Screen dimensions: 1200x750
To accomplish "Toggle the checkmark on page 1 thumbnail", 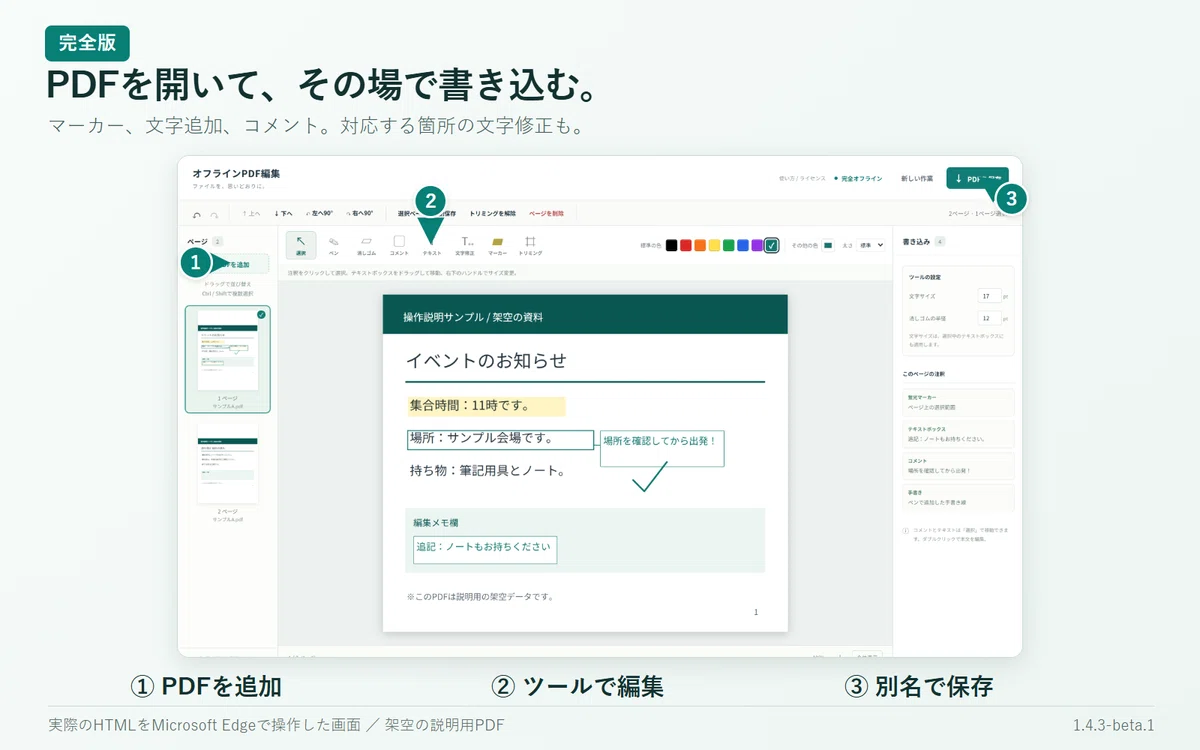I will point(261,314).
